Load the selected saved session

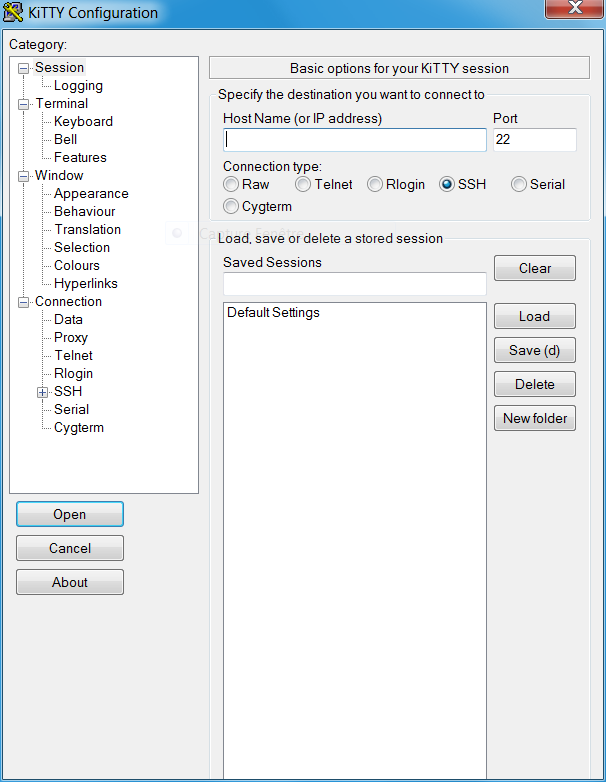535,316
